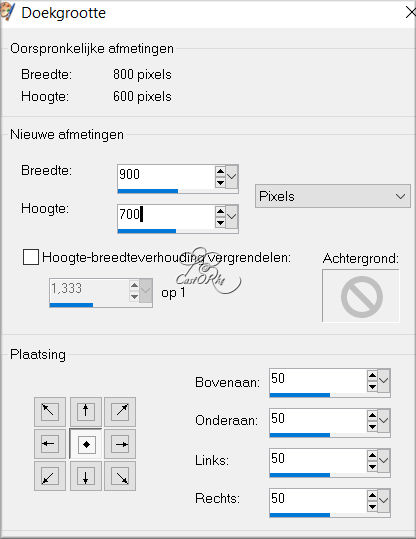
Task: Click the Rechts value input field
Action: (318, 500)
